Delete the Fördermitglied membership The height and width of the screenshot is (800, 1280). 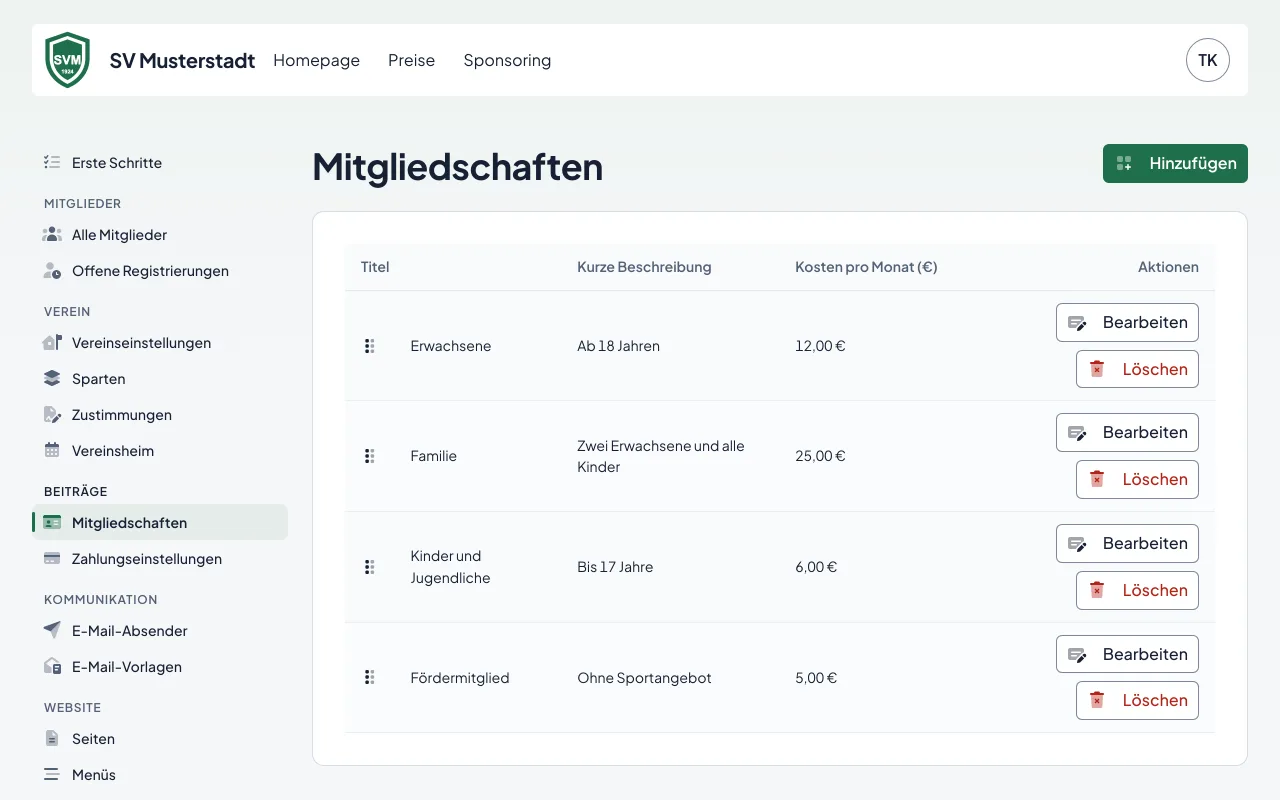tap(1137, 700)
